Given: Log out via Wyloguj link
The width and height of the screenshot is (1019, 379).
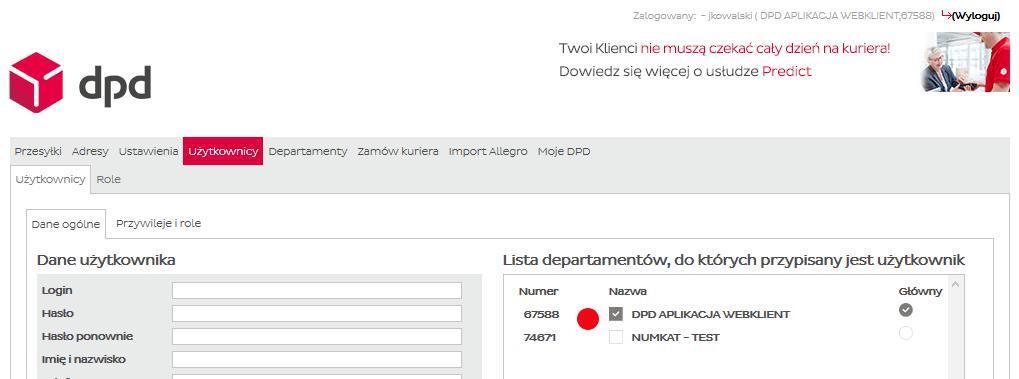Looking at the screenshot, I should point(976,16).
